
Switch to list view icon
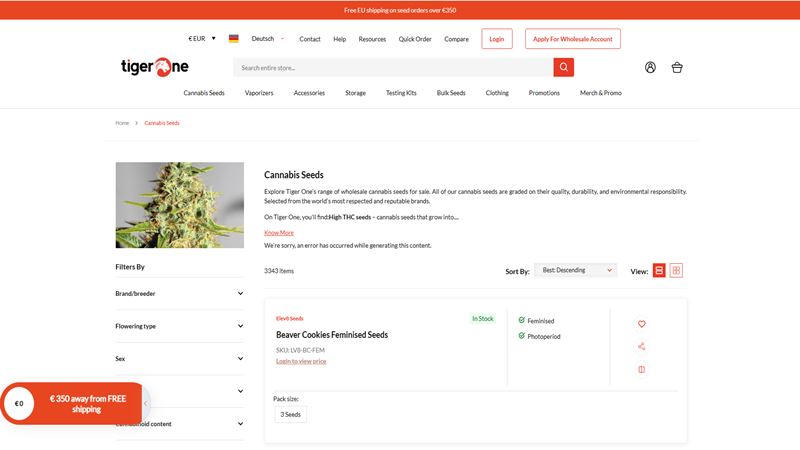(x=659, y=270)
